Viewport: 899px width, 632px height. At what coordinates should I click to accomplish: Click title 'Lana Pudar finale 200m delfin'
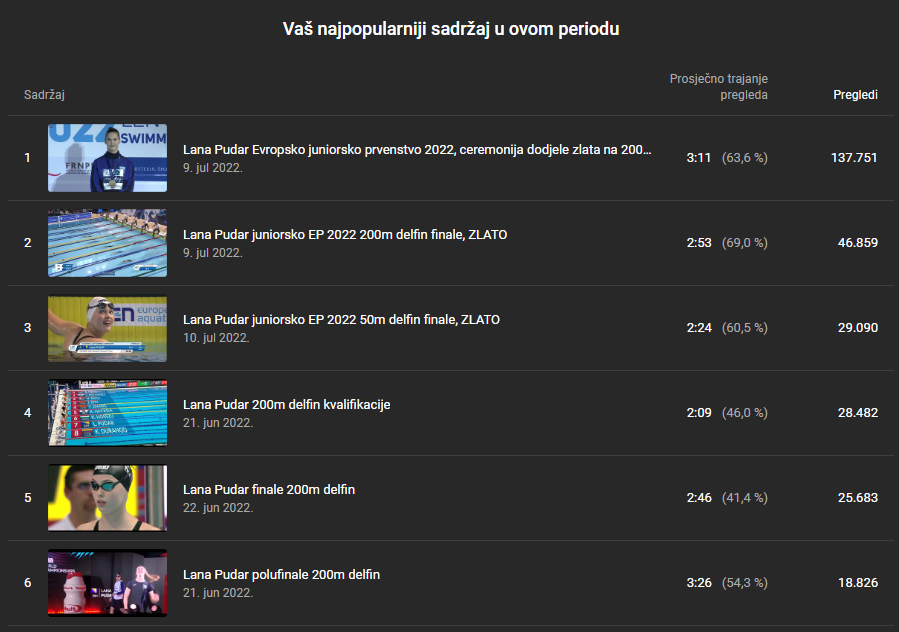coord(269,490)
